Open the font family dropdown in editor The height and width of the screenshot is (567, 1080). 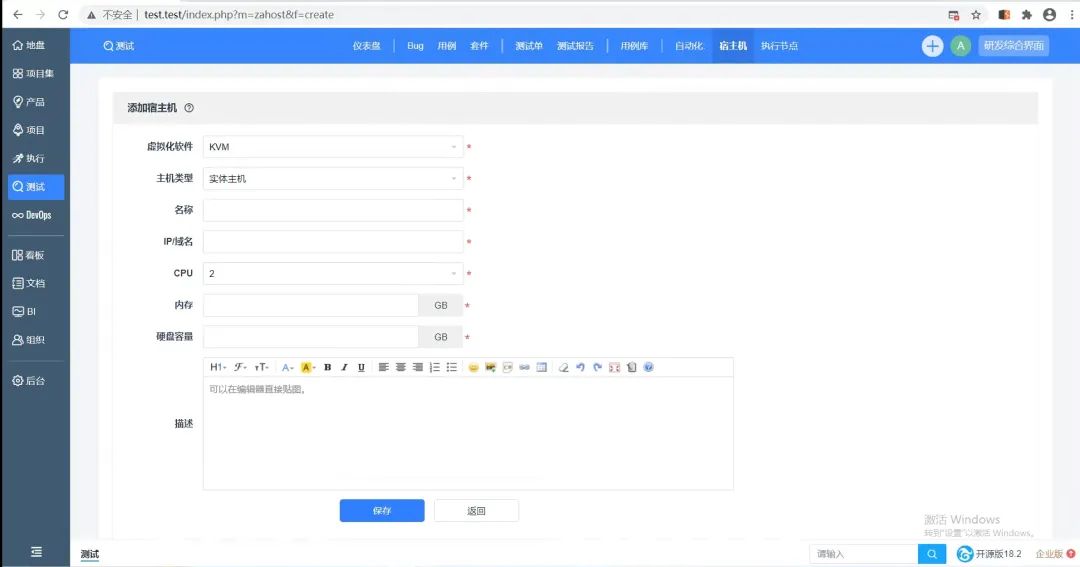(x=240, y=367)
